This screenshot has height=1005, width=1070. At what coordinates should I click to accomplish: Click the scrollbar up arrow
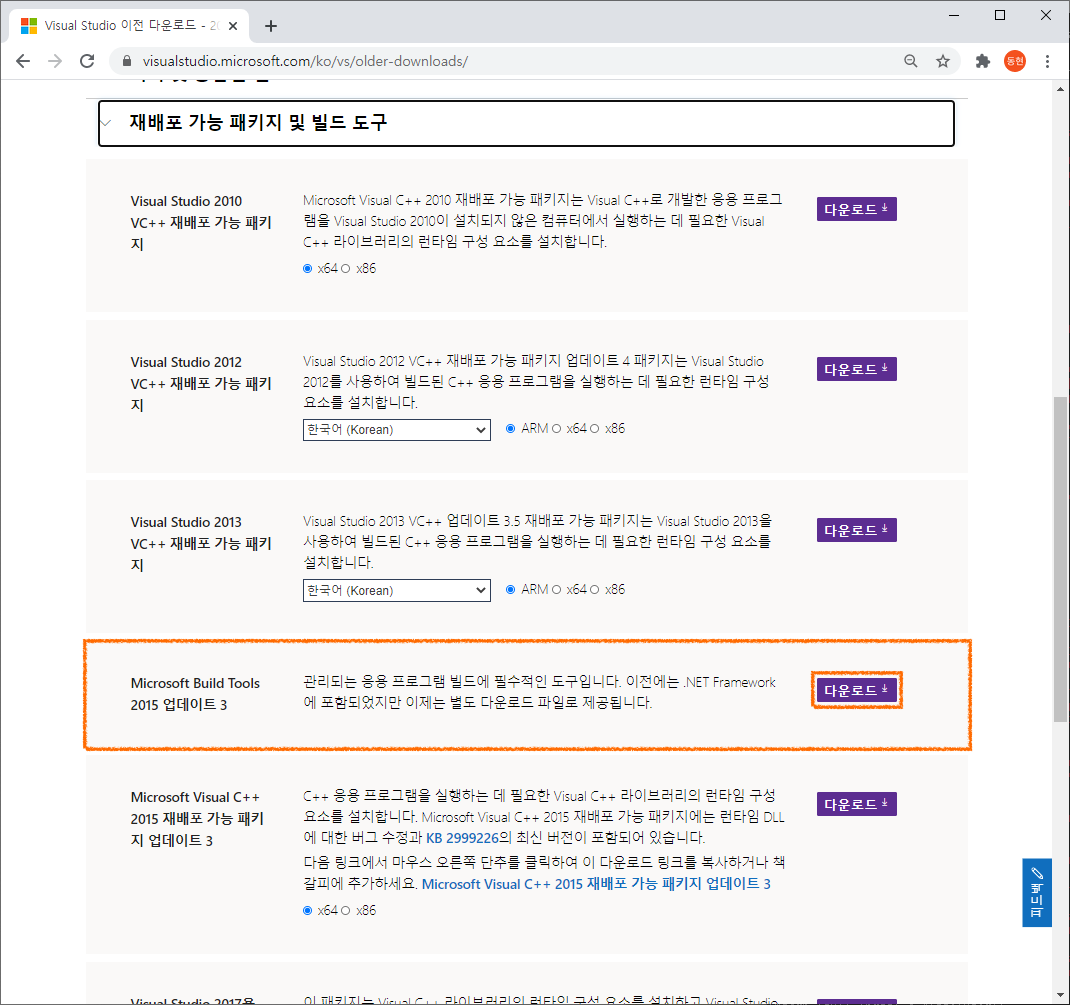pos(1060,89)
